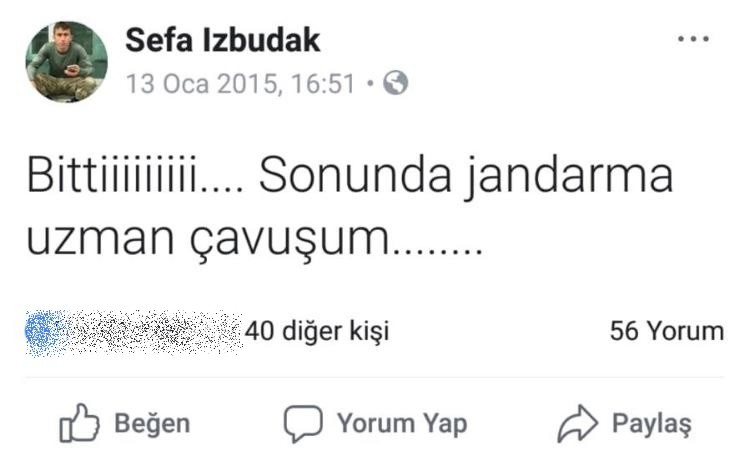The image size is (749, 465).
Task: Click the words Sonunda jandarma in the post
Action: pyautogui.click(x=466, y=177)
